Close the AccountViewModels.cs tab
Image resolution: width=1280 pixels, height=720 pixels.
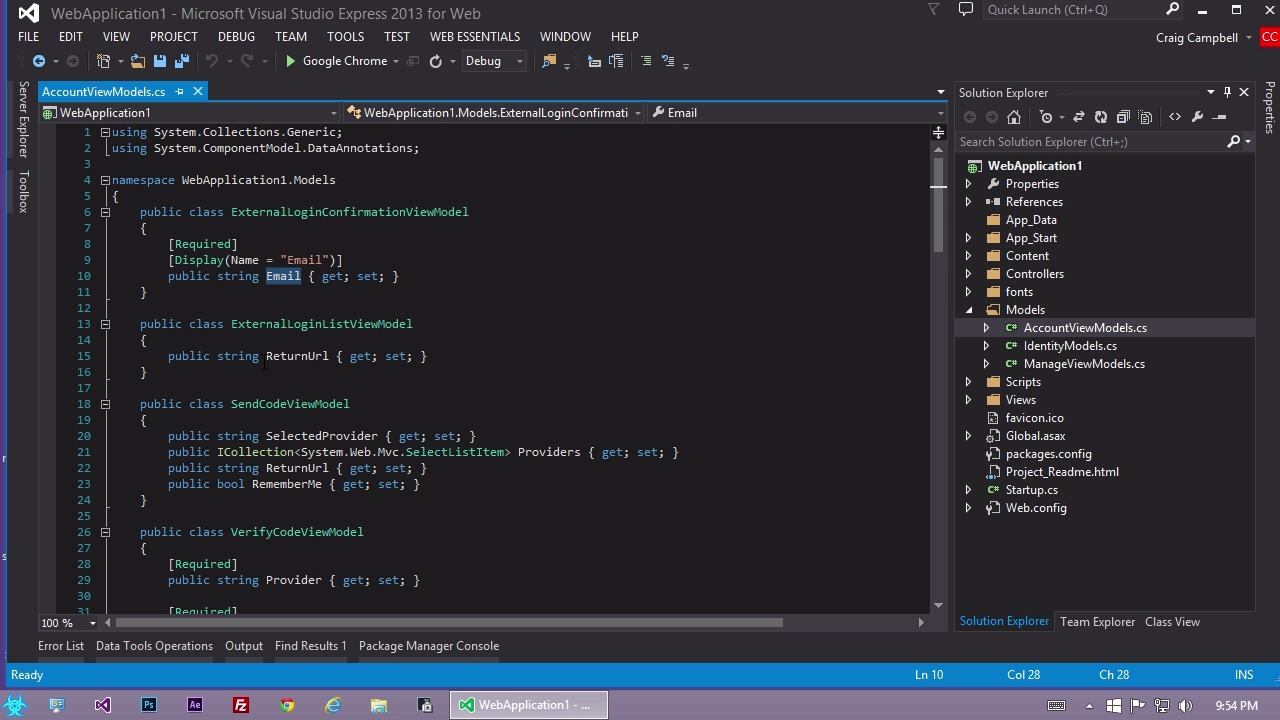pos(198,91)
